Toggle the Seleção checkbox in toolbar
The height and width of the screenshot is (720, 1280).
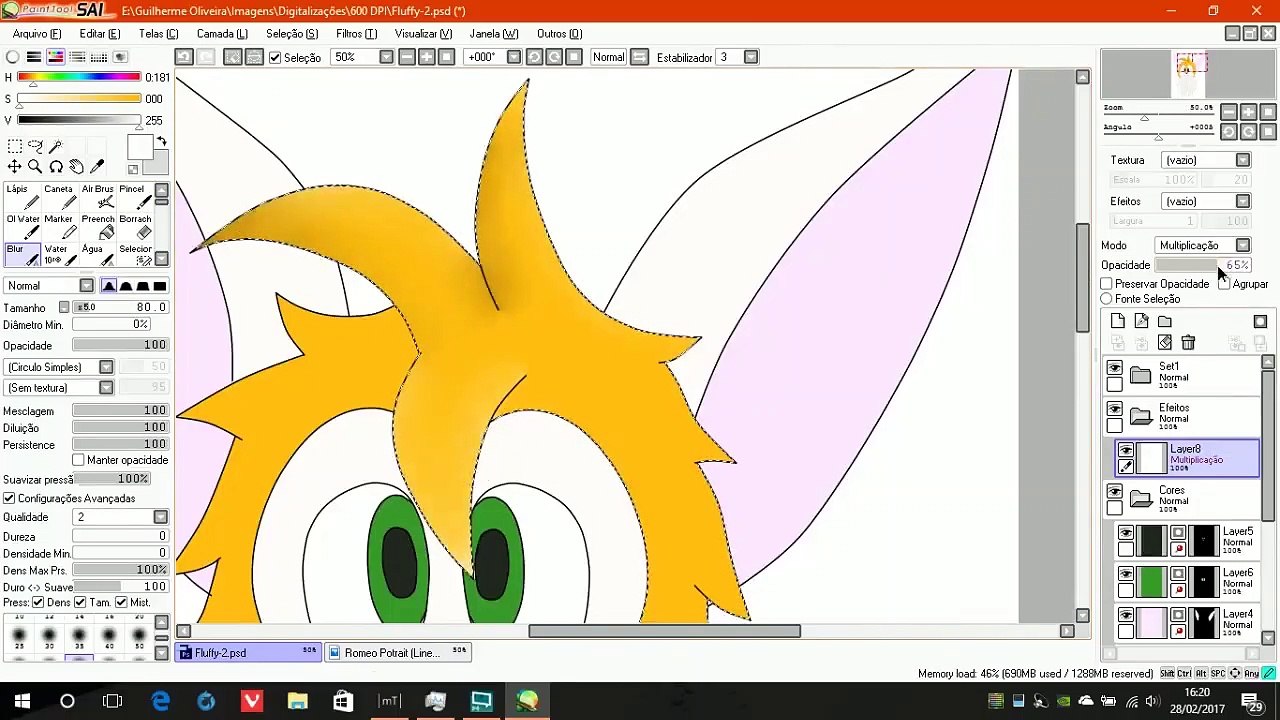point(275,58)
